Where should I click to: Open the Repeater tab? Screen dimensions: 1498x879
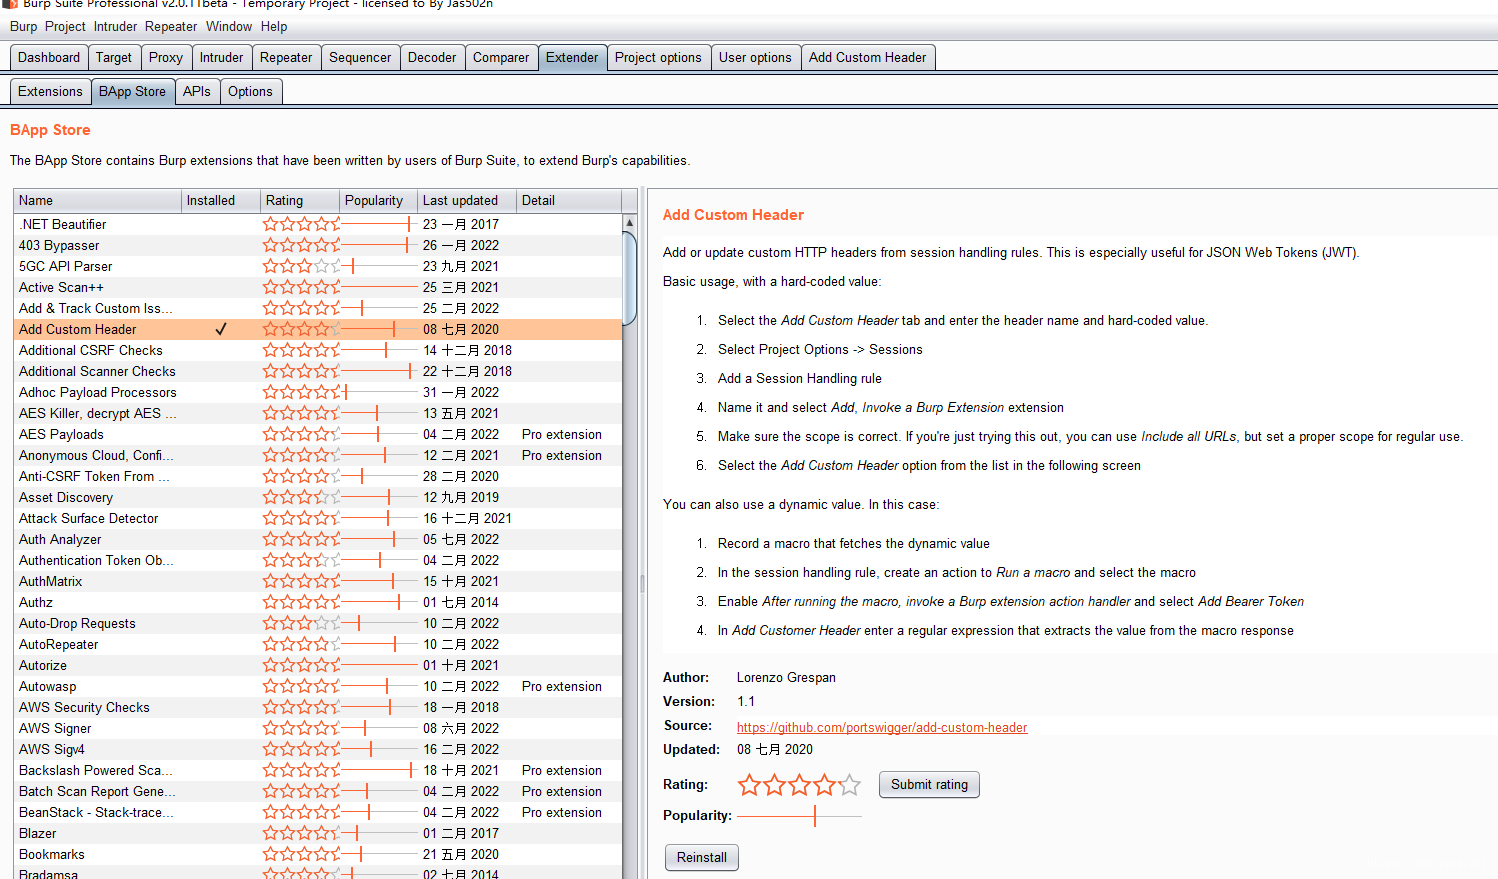(x=286, y=58)
